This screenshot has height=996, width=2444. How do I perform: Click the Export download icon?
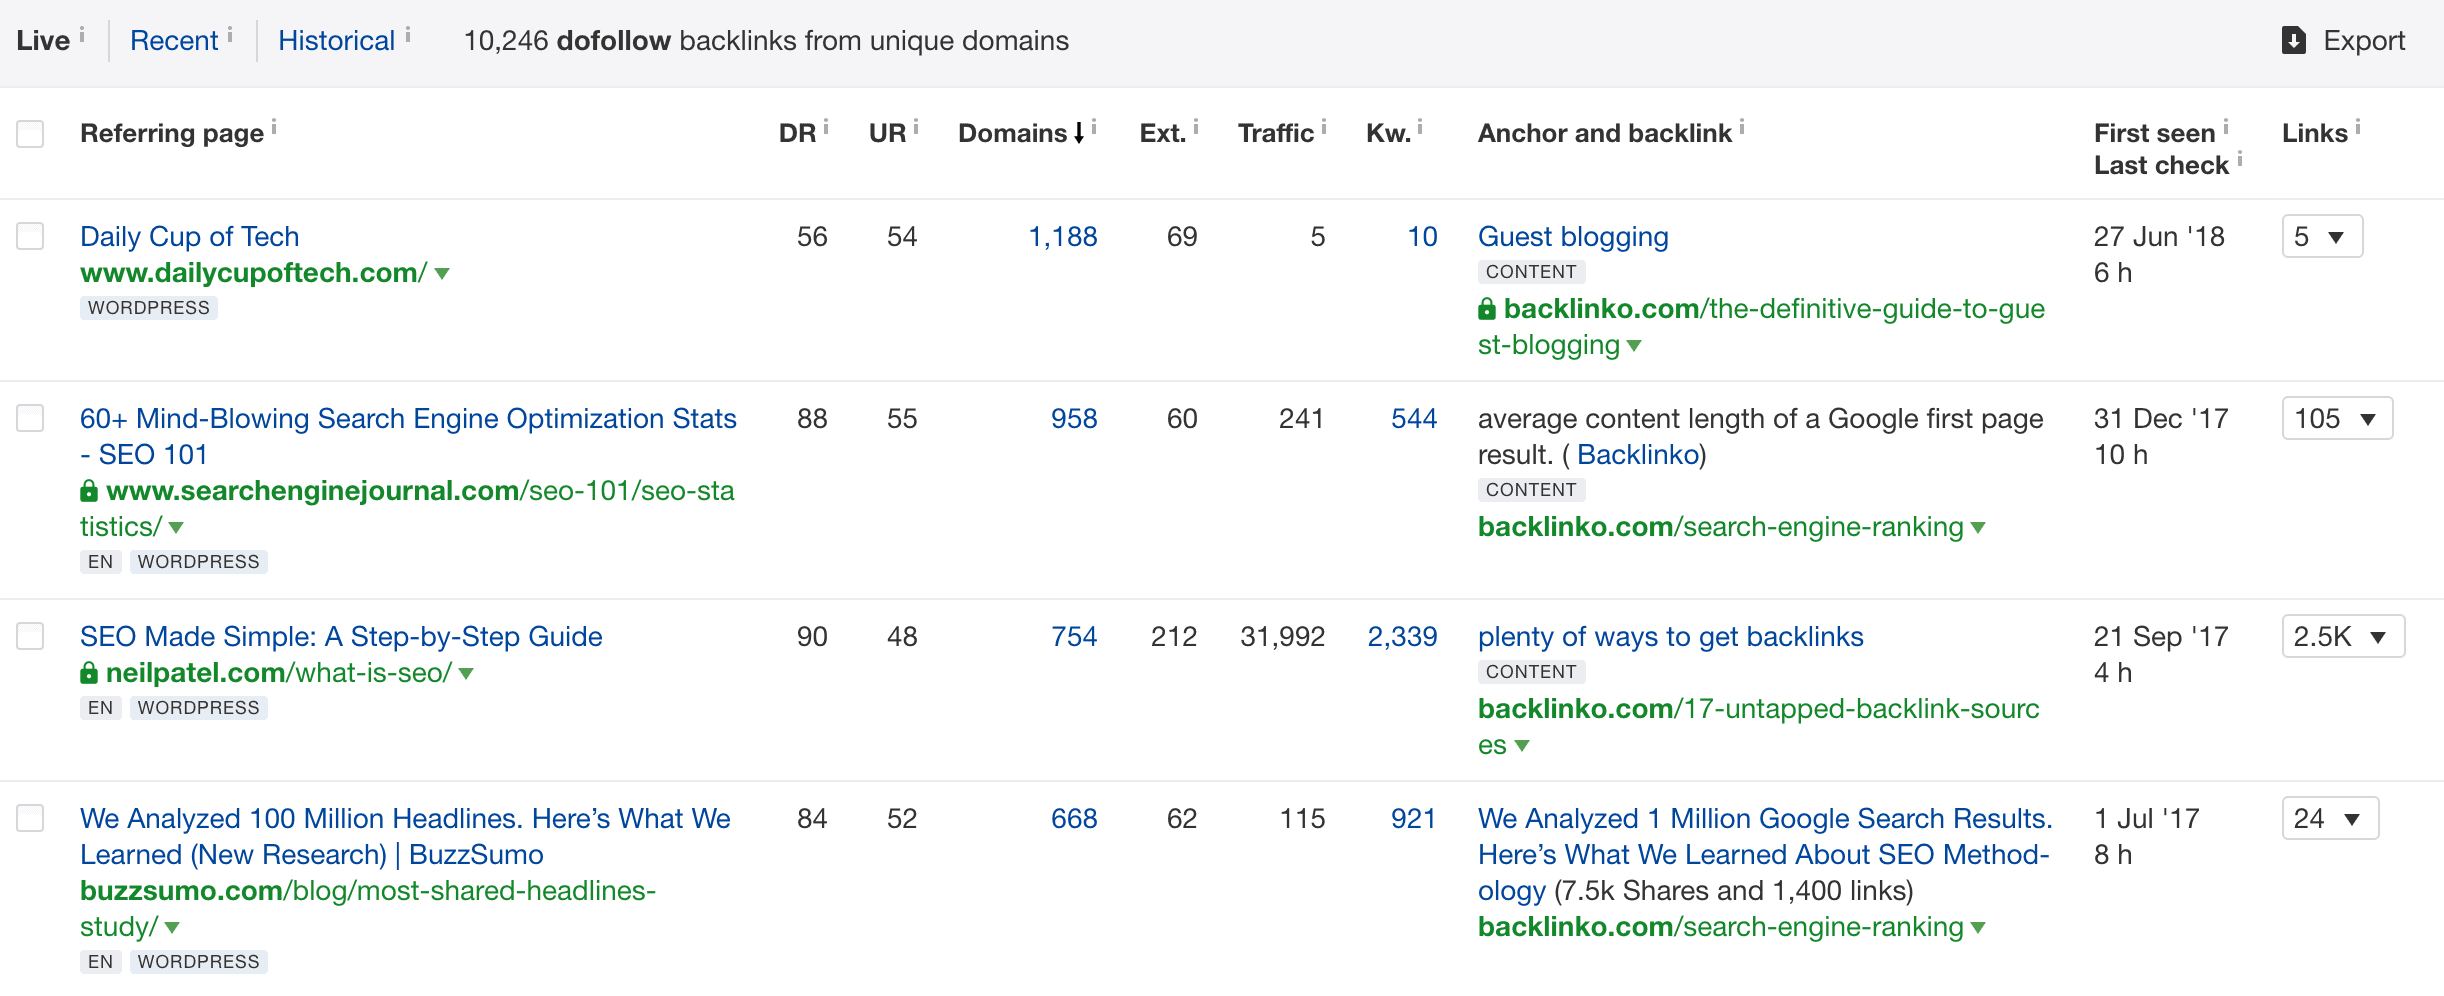(x=2294, y=40)
